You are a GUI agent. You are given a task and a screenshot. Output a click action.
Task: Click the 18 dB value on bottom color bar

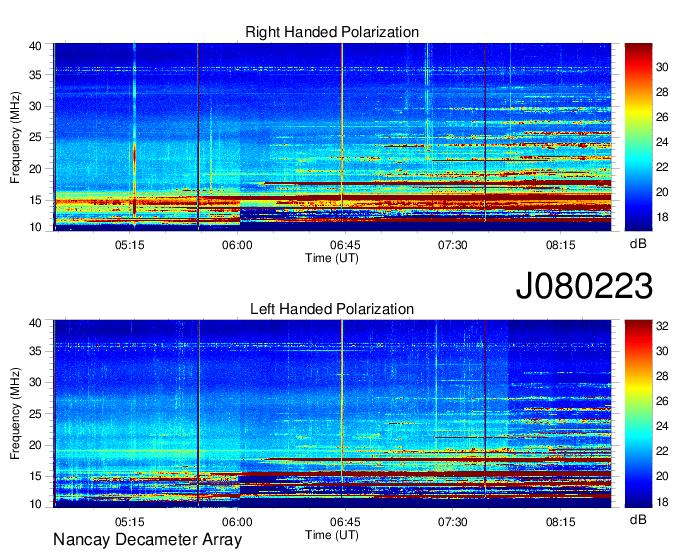tap(662, 502)
